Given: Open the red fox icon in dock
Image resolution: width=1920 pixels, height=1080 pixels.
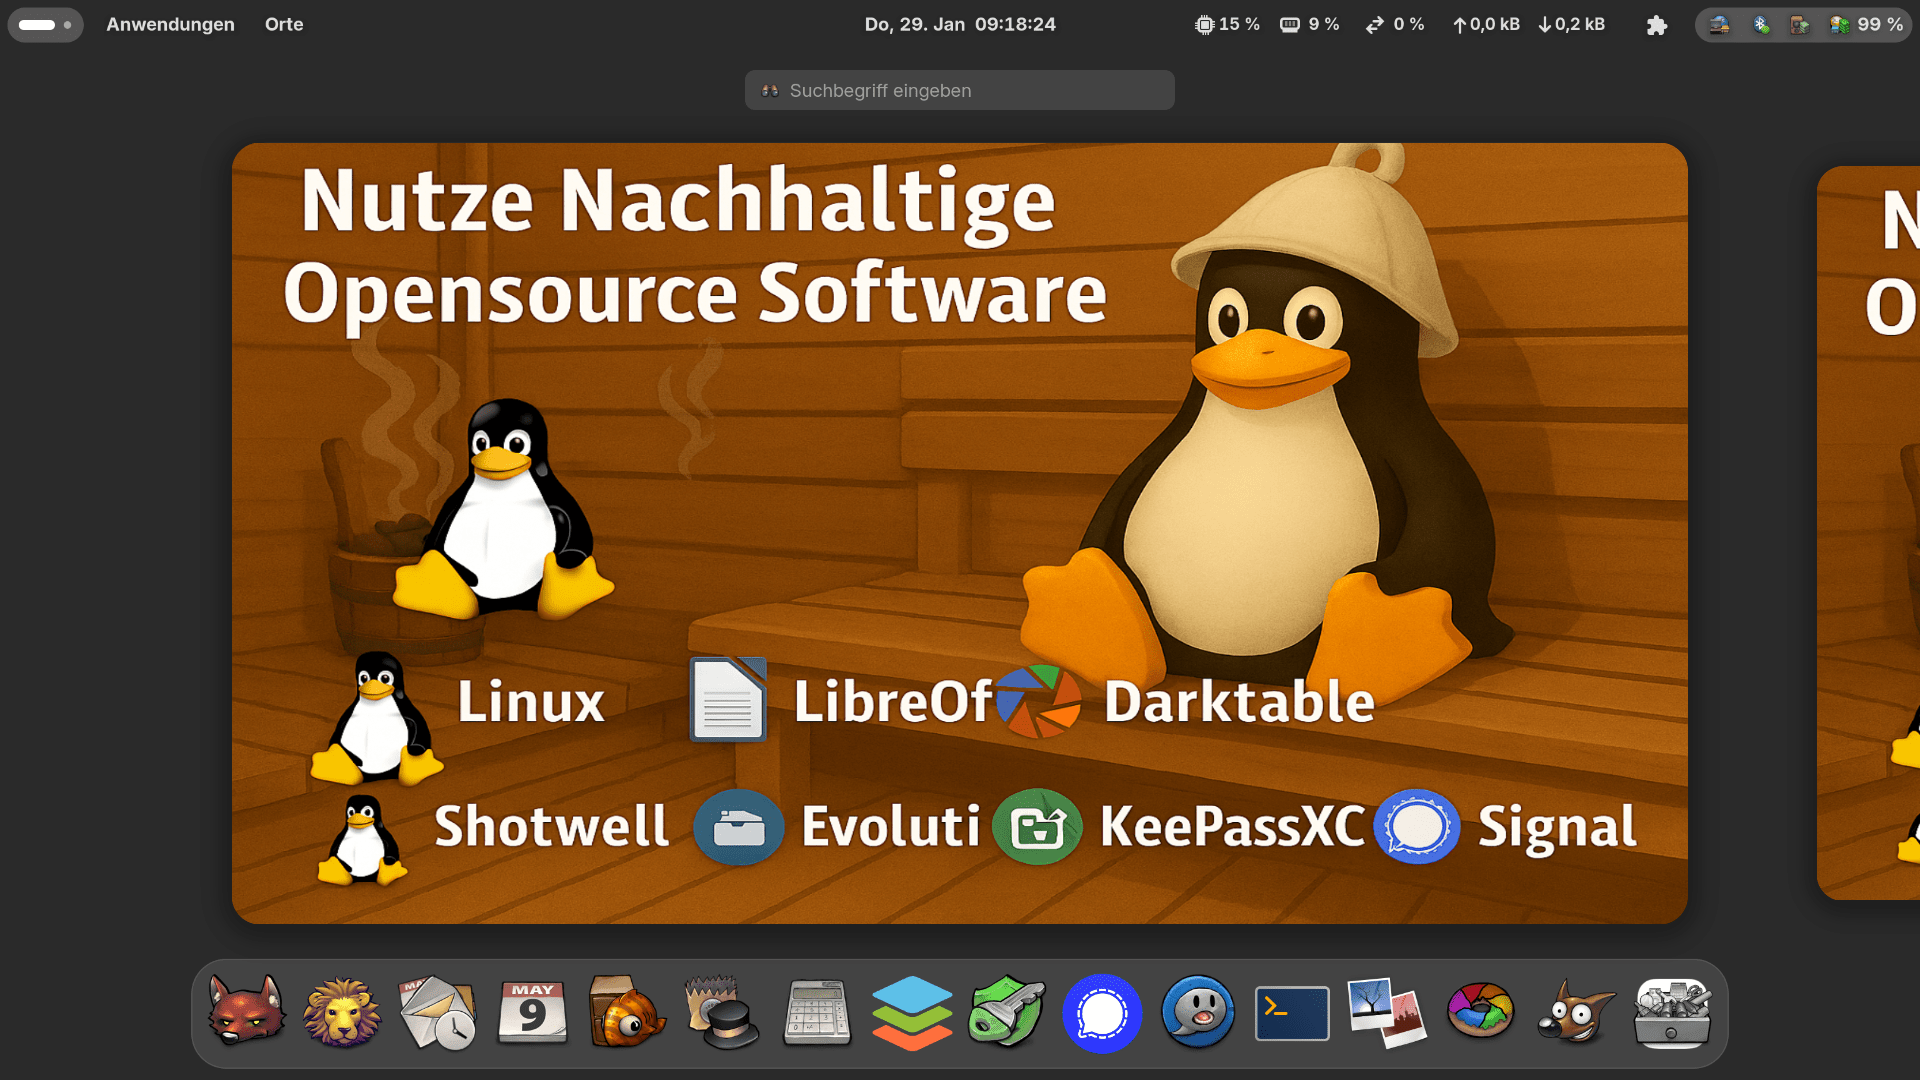Looking at the screenshot, I should click(x=246, y=1012).
